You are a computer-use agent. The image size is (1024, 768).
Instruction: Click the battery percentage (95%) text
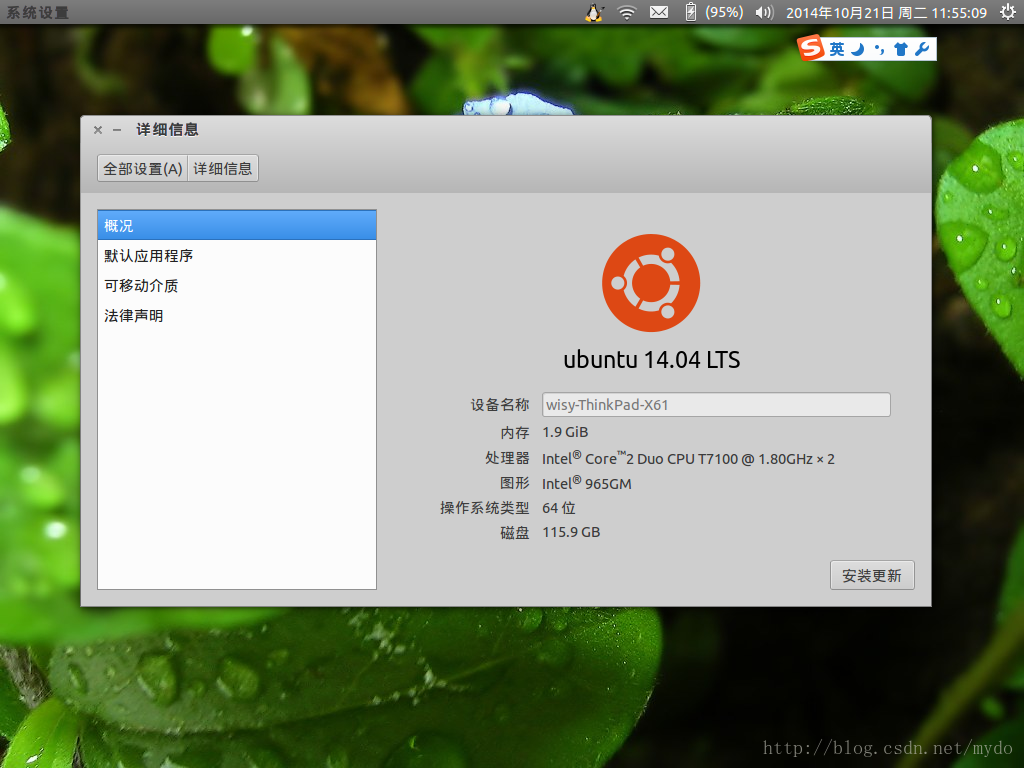724,12
